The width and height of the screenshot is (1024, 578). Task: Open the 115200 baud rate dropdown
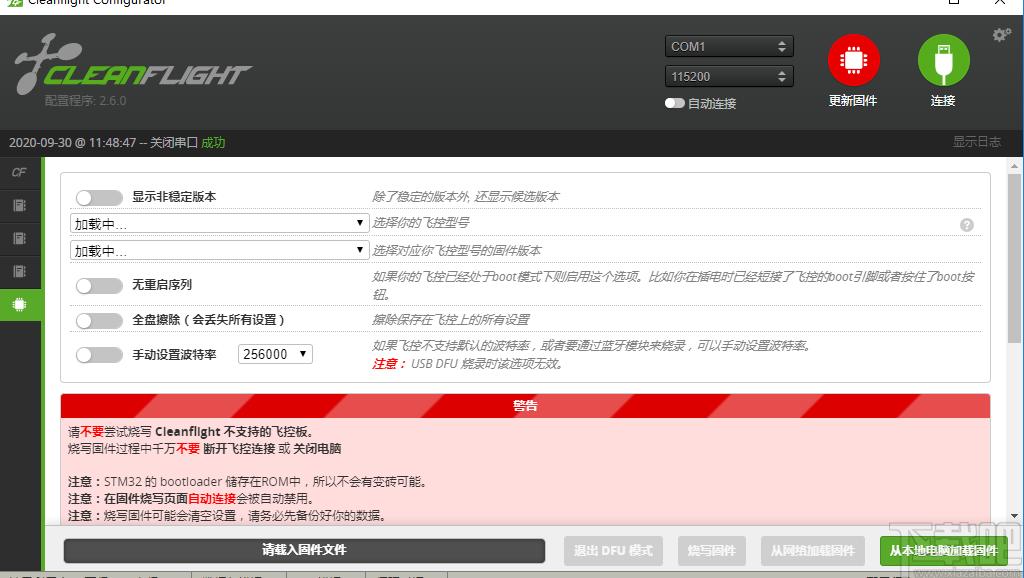click(x=729, y=76)
